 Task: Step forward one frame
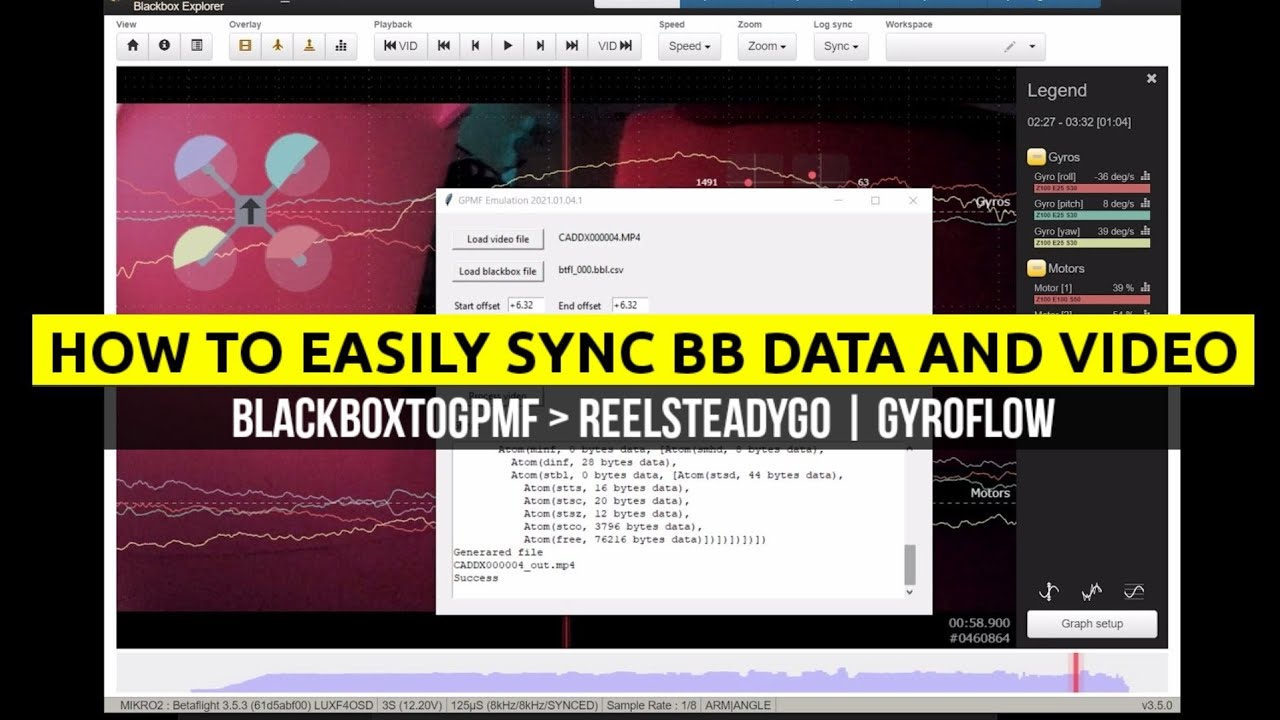[540, 46]
